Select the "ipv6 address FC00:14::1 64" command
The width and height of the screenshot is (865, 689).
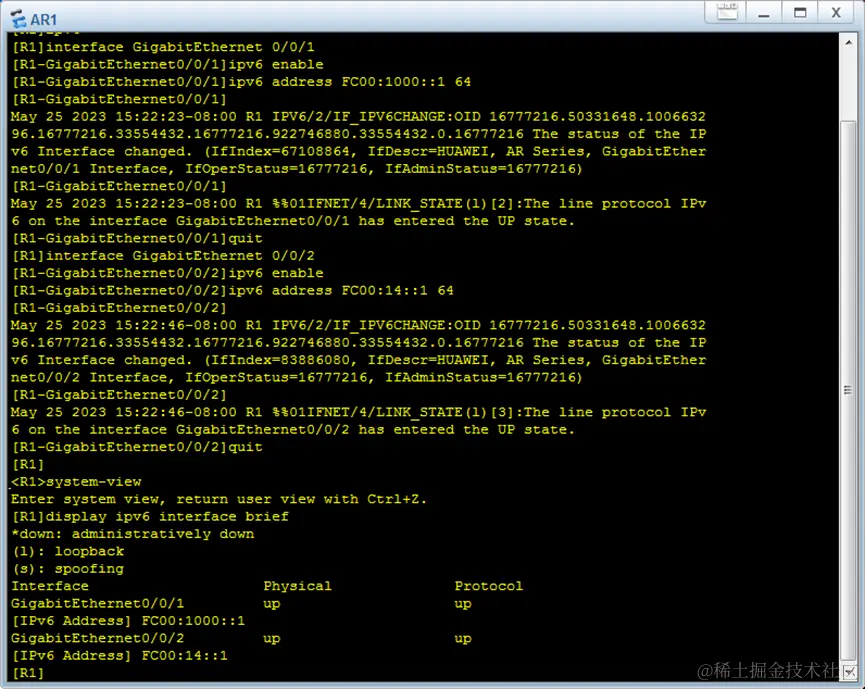click(x=341, y=290)
